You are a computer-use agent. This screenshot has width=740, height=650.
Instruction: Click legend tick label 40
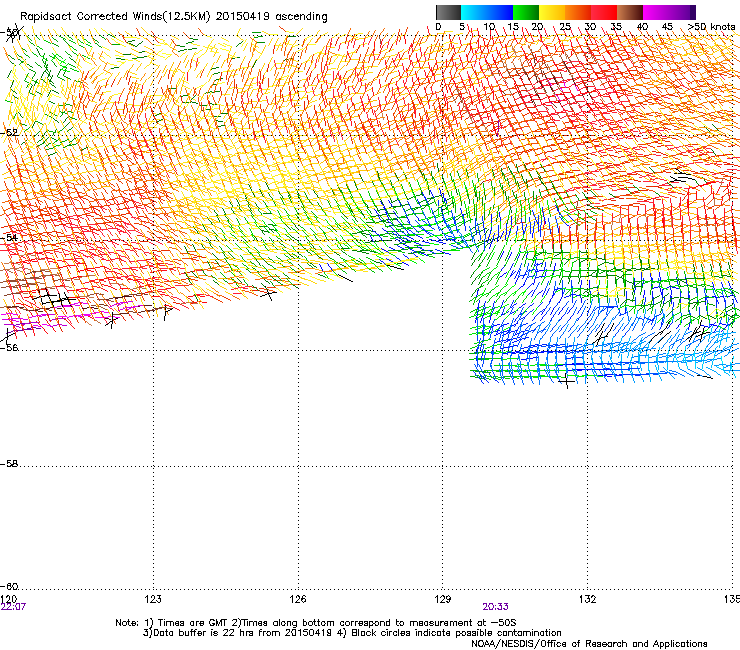[x=642, y=27]
